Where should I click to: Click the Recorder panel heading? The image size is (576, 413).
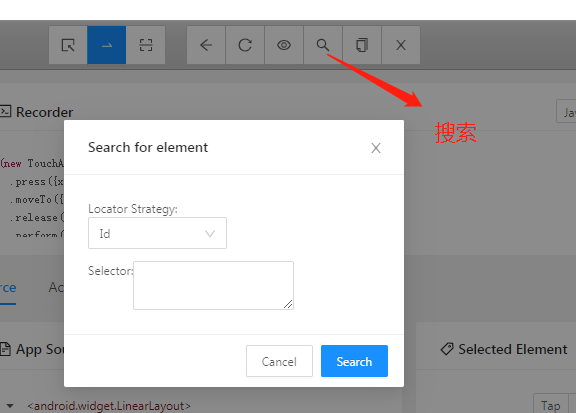(44, 112)
